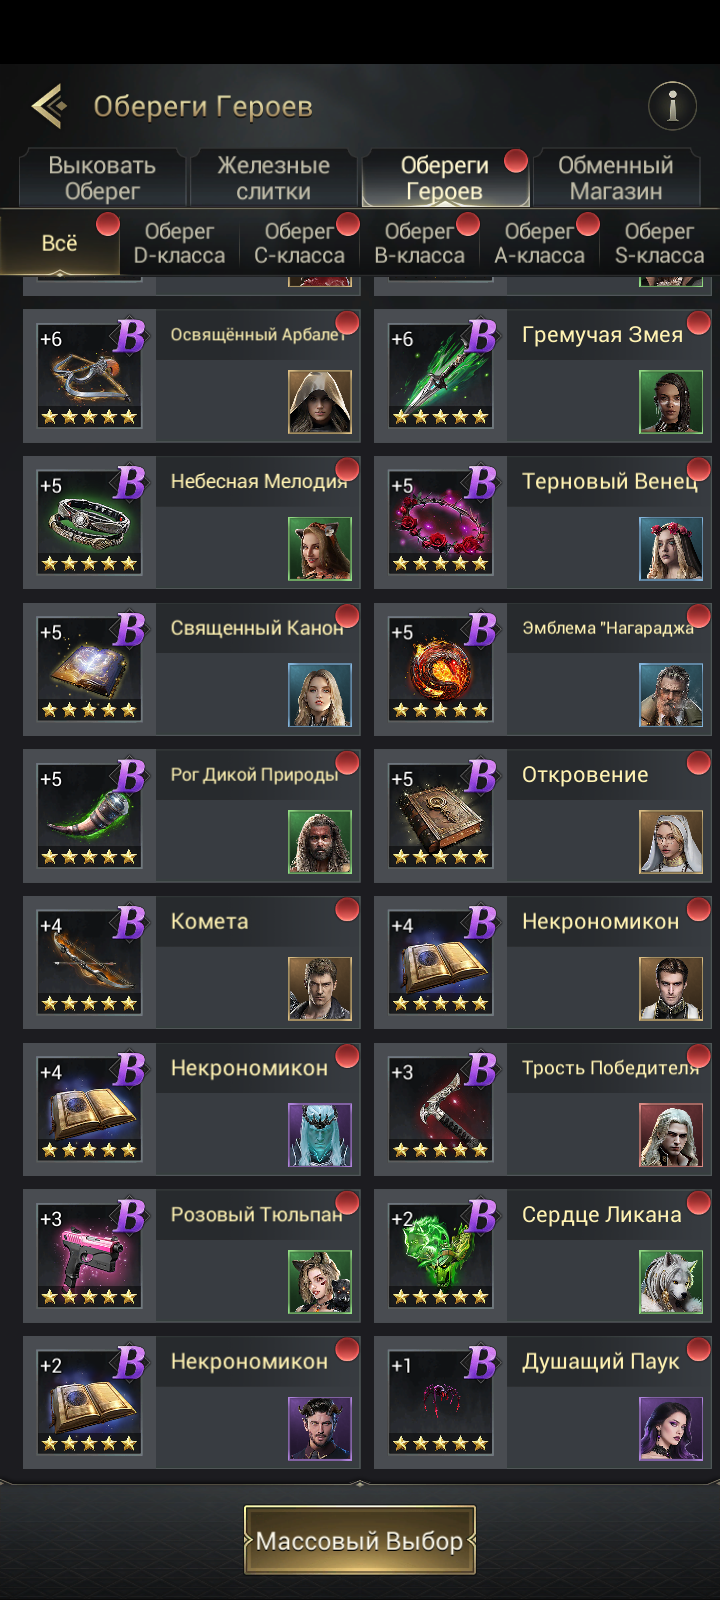Viewport: 720px width, 1600px height.
Task: Tap the Терновый Венец wreath icon
Action: click(441, 523)
